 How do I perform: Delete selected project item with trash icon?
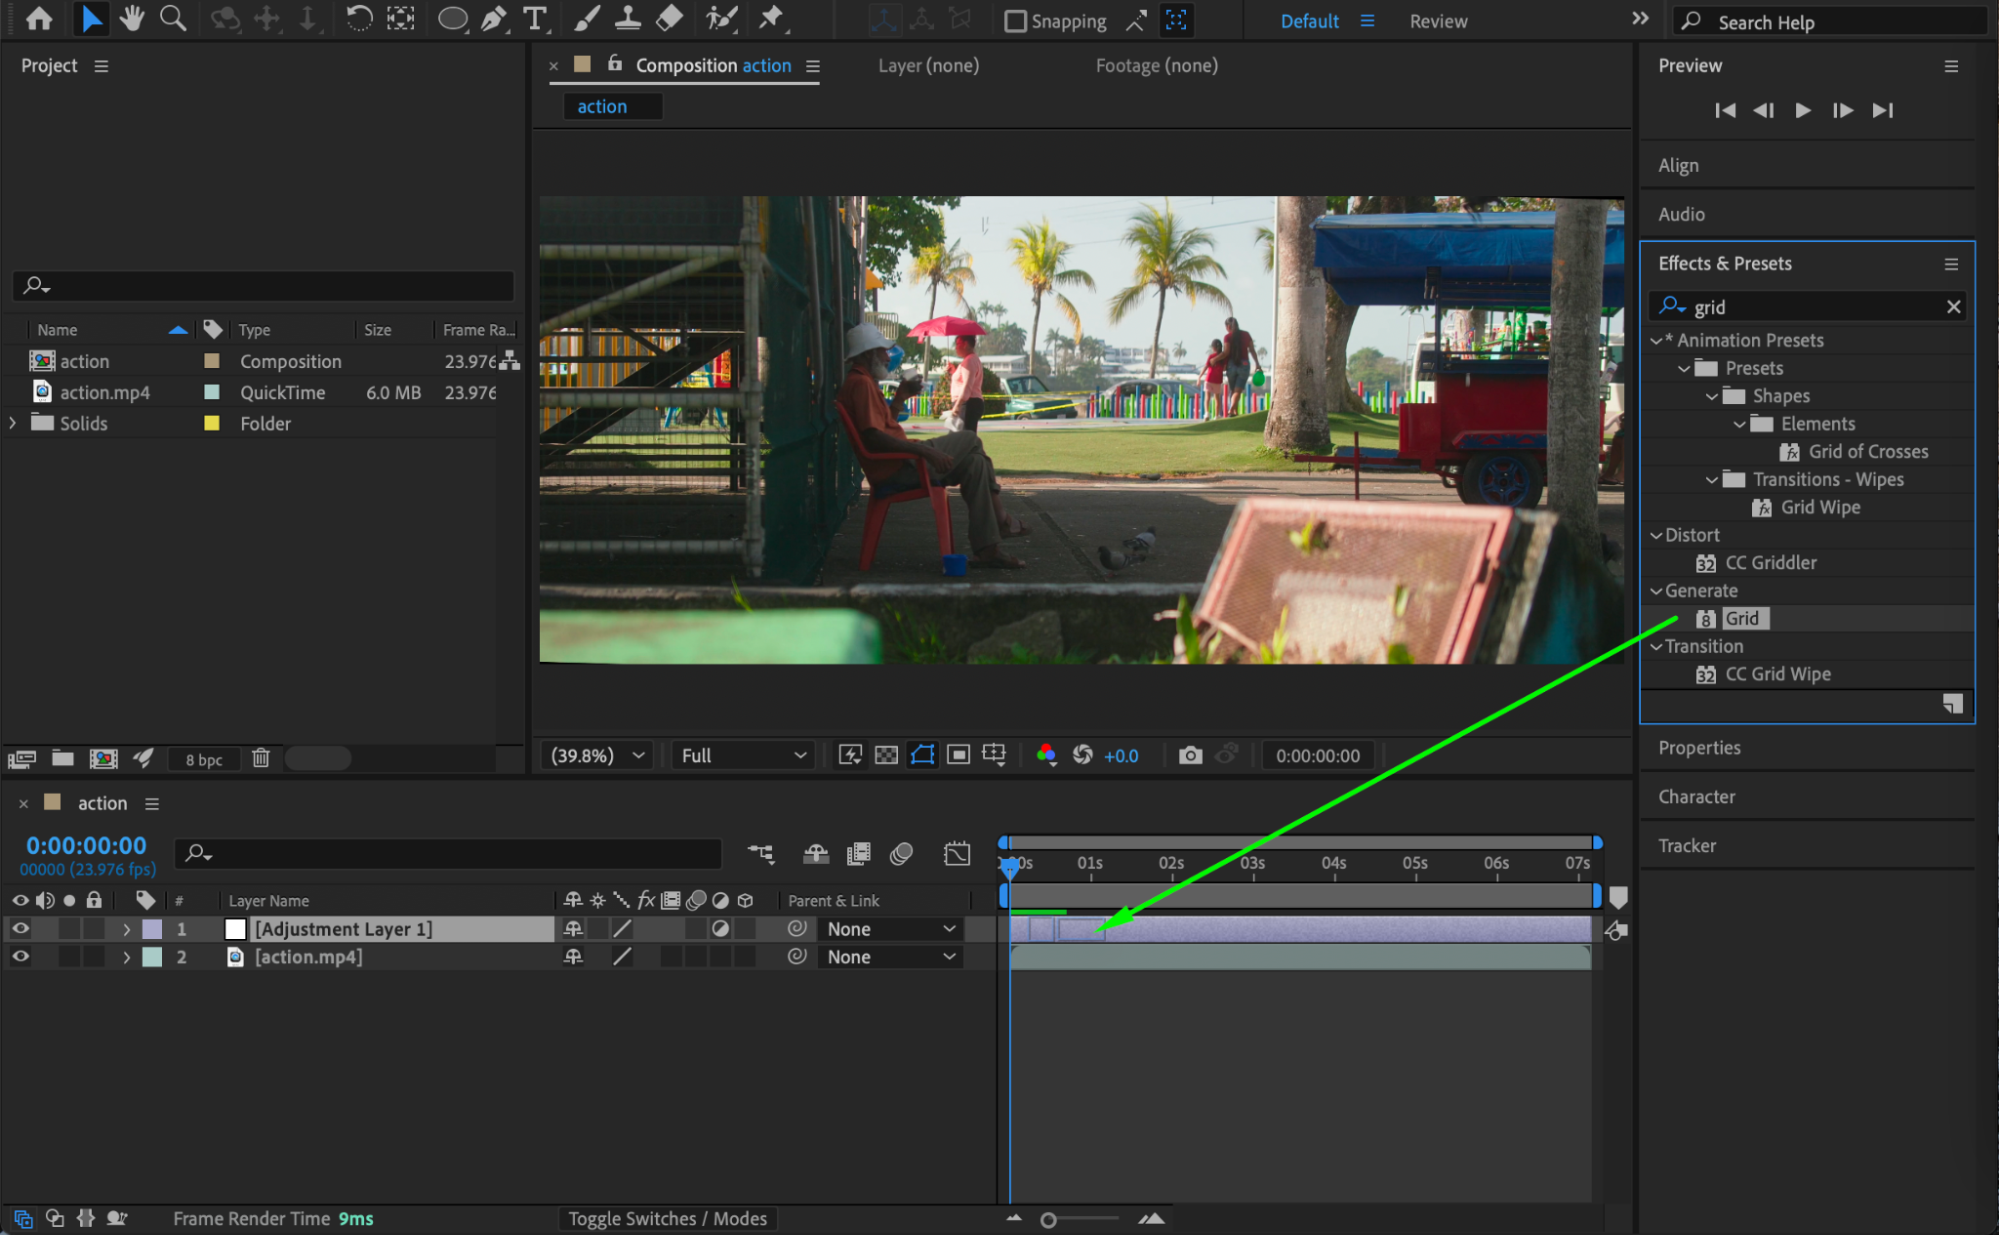pos(261,758)
